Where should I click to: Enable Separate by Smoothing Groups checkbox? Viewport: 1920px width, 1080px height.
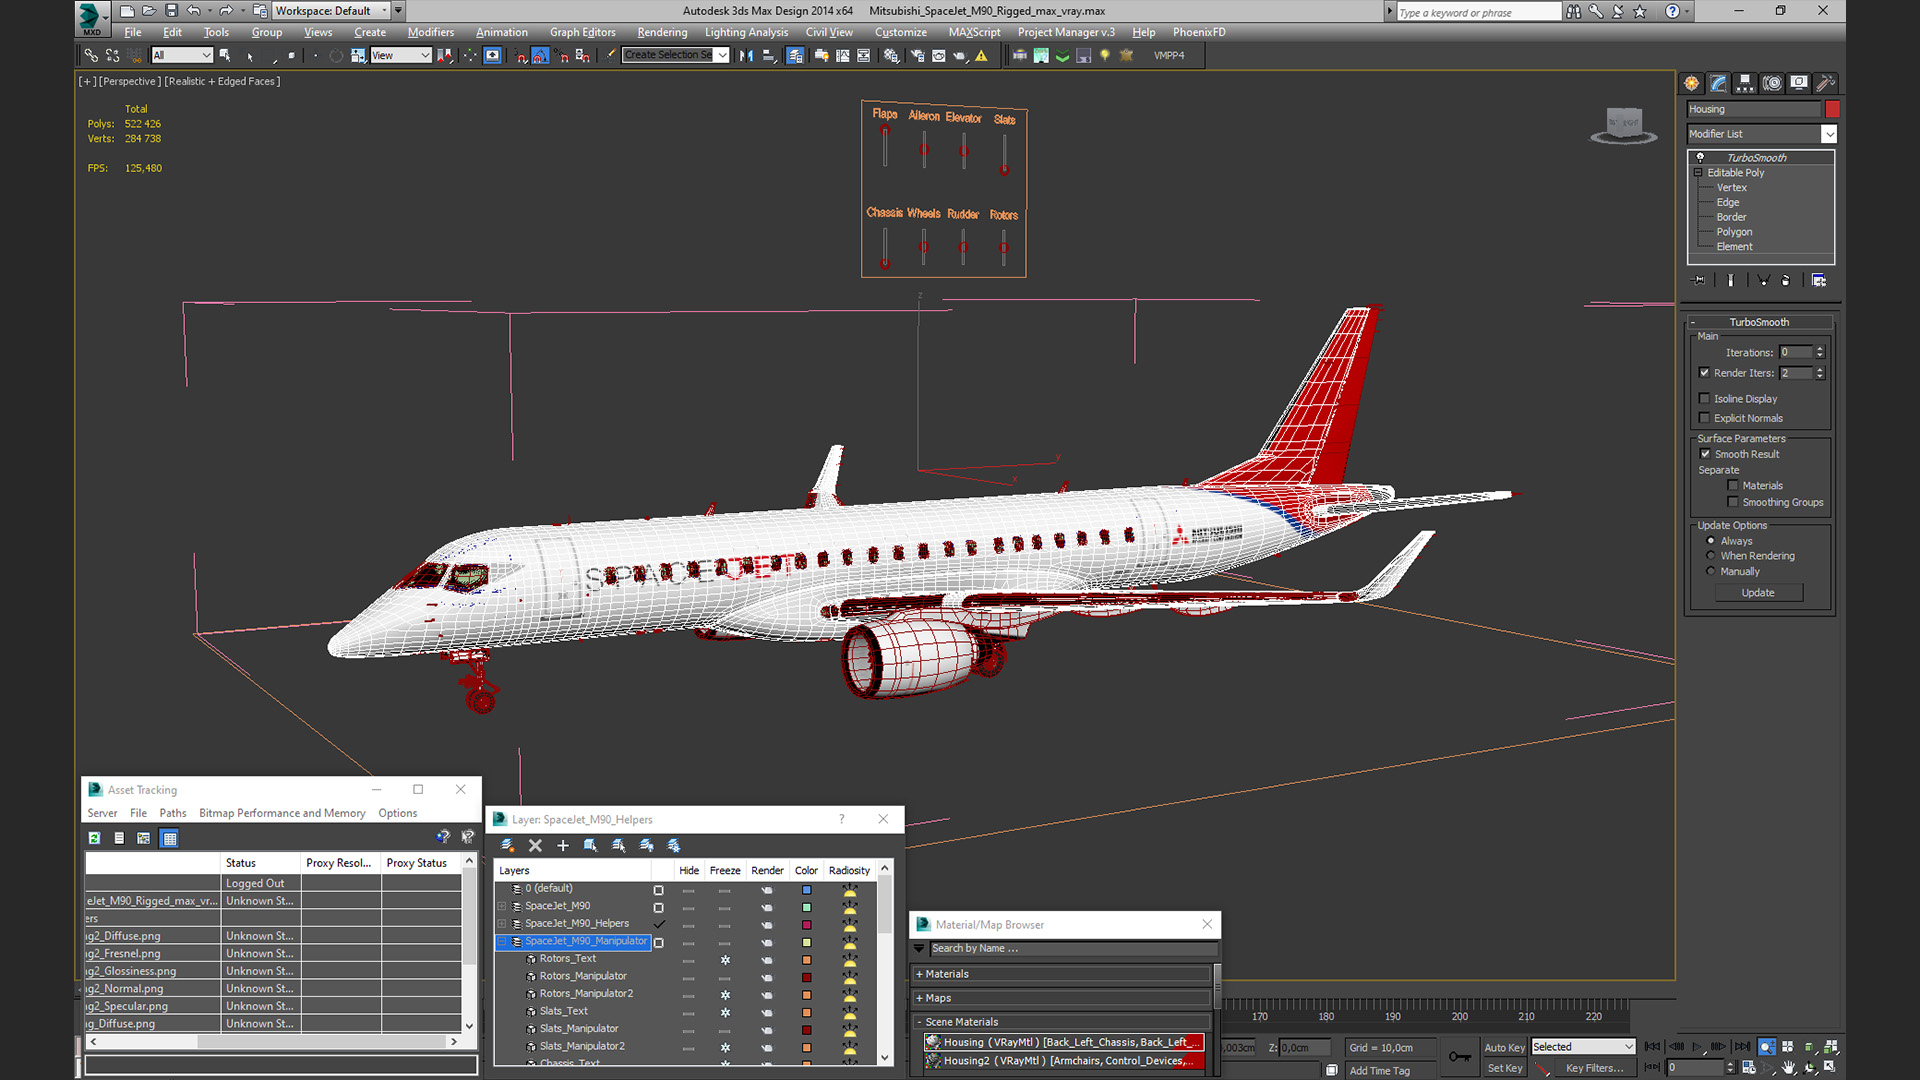pos(1733,503)
